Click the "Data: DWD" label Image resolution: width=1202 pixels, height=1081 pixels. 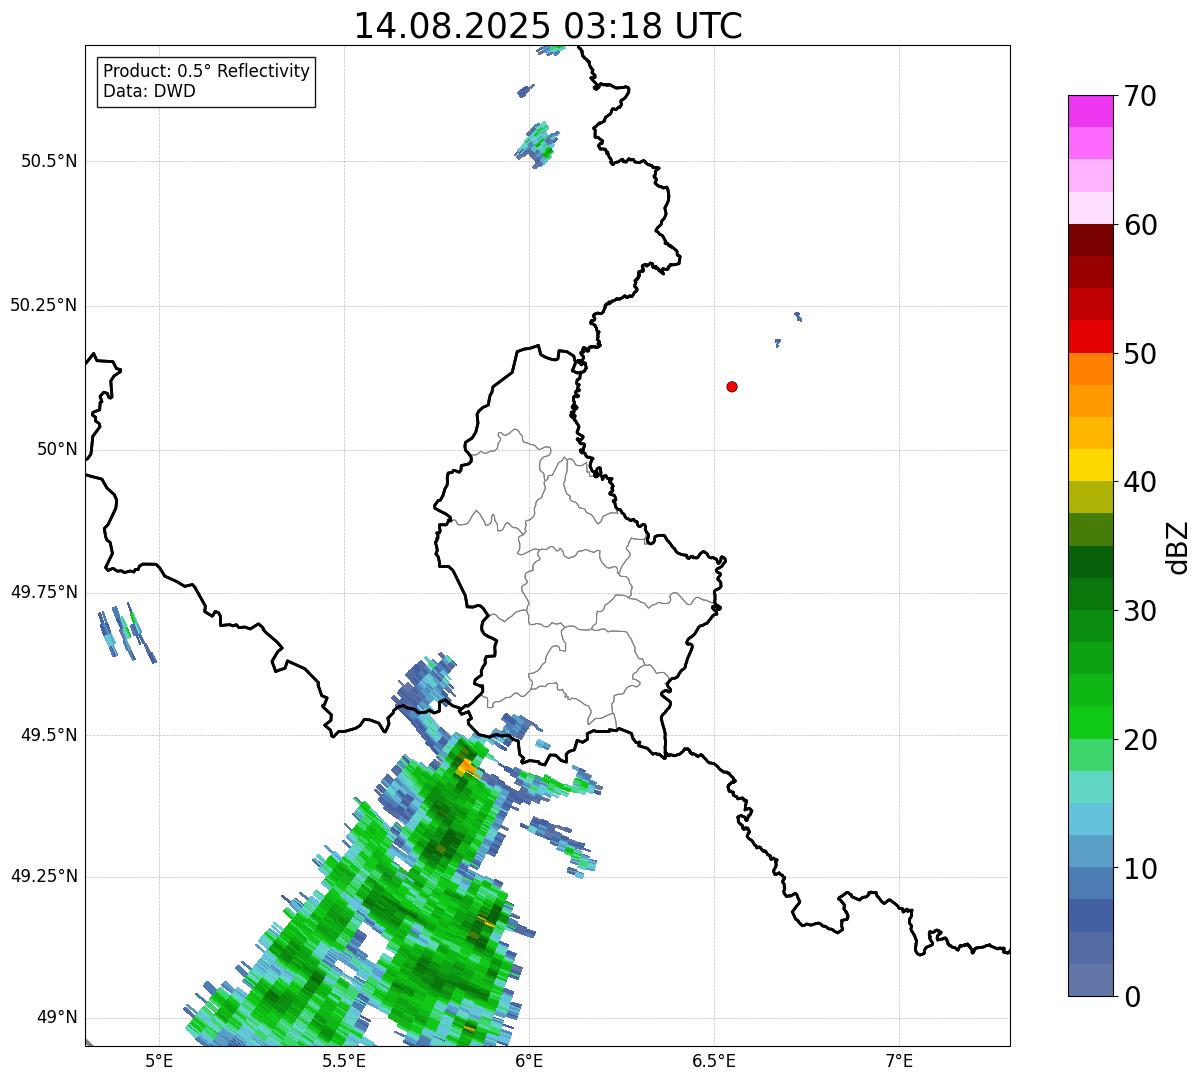pos(150,91)
